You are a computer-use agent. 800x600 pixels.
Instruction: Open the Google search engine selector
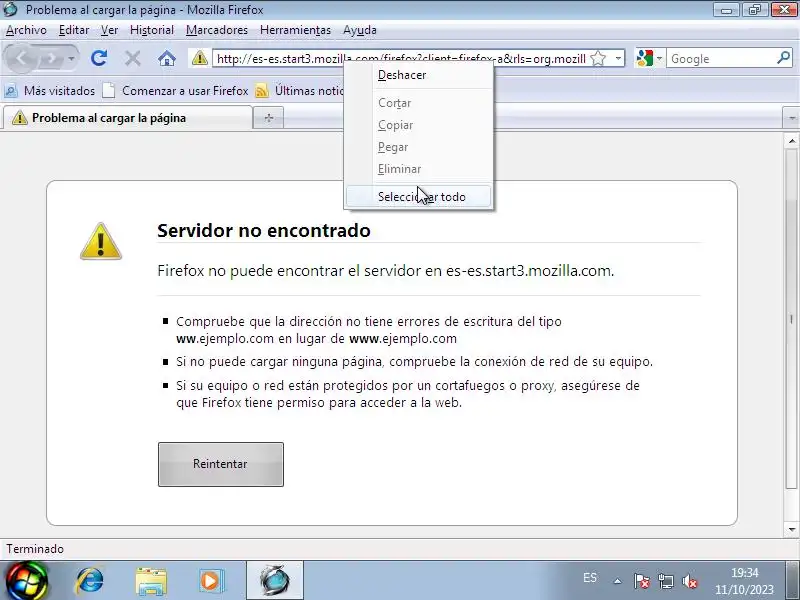pos(649,58)
